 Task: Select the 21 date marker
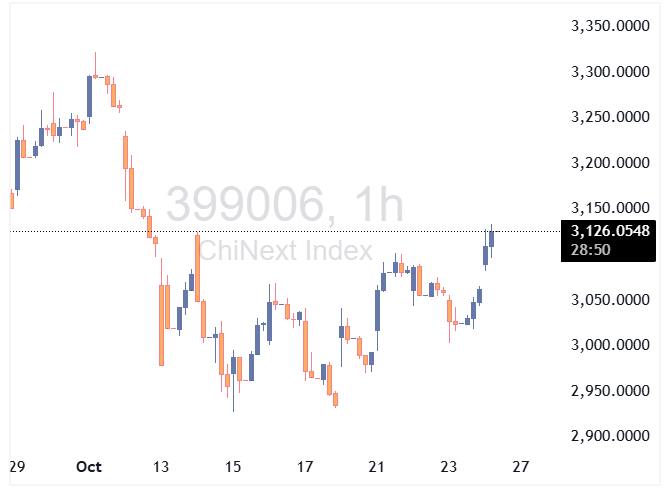click(x=377, y=467)
